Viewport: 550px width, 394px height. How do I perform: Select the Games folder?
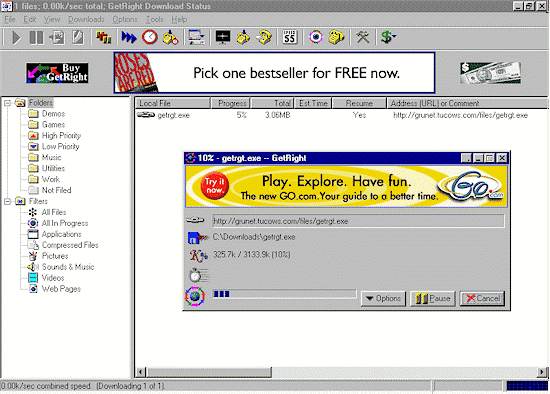(53, 125)
